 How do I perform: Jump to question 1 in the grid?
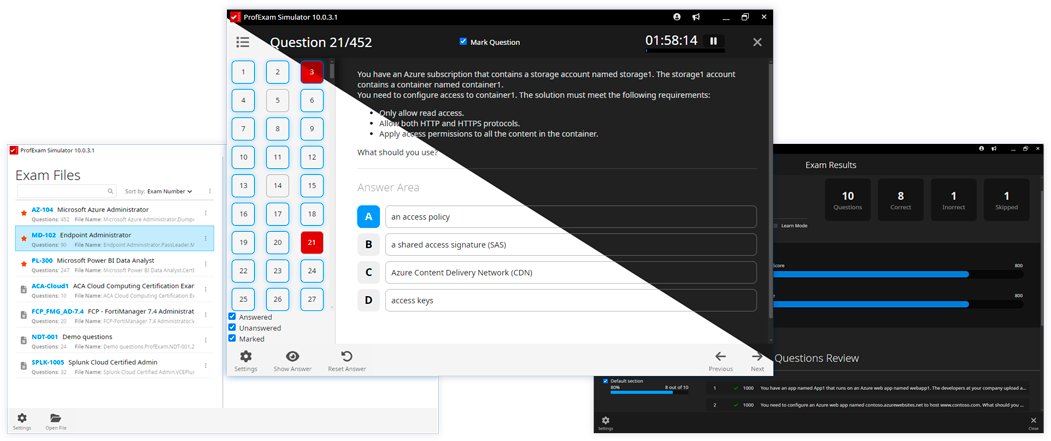coord(243,72)
